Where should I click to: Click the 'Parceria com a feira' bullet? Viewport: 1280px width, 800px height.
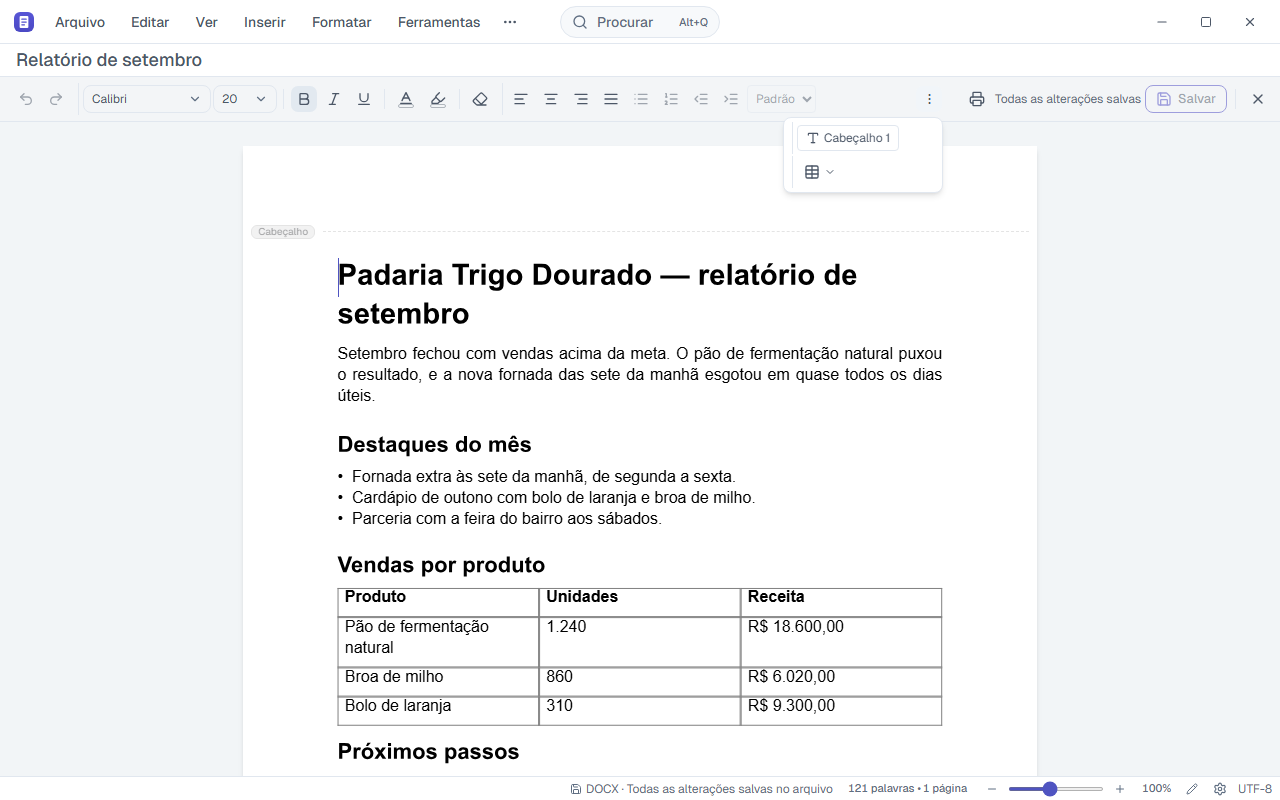point(506,519)
